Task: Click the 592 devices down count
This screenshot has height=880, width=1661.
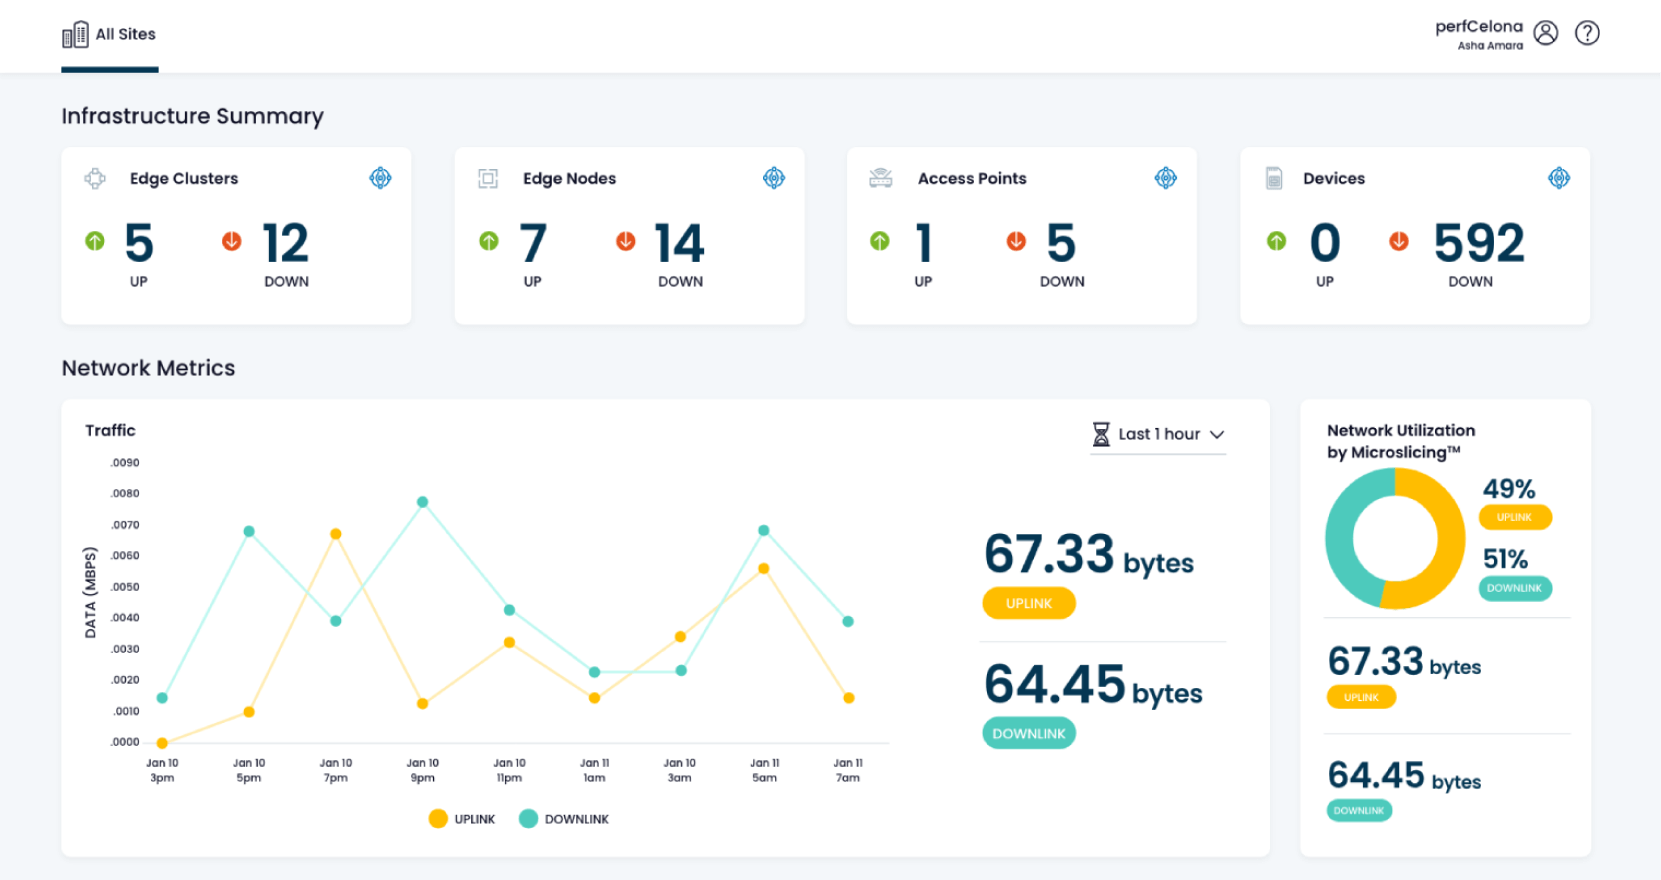Action: (x=1479, y=243)
